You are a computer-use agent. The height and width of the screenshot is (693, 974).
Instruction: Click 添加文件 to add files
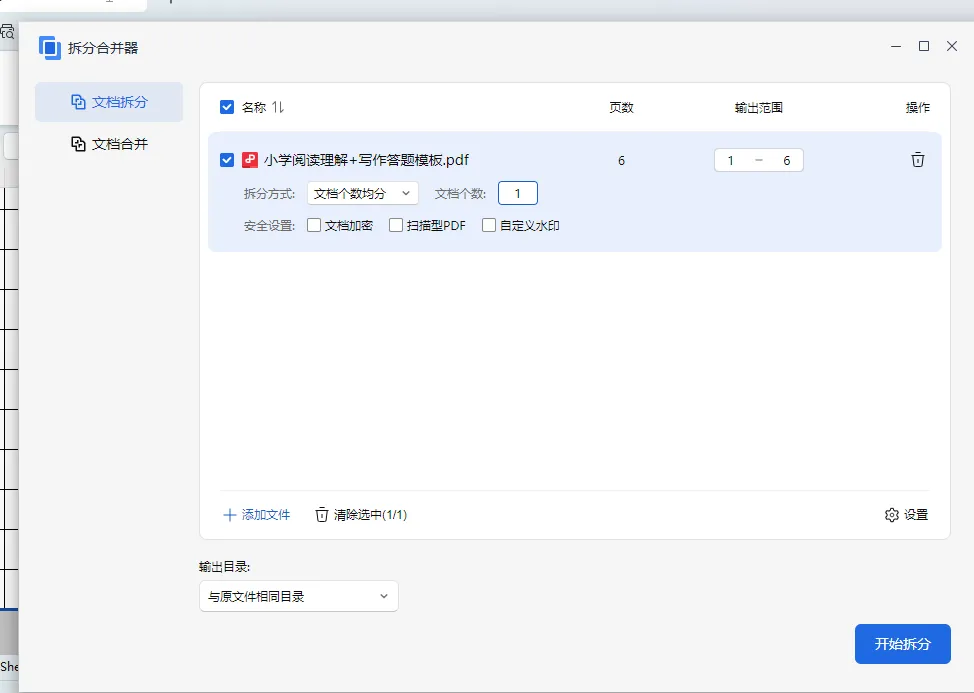coord(257,515)
